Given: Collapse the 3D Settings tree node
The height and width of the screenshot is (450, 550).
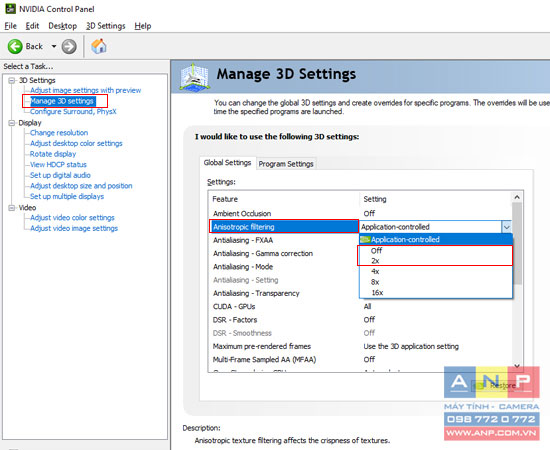Looking at the screenshot, I should tap(12, 80).
